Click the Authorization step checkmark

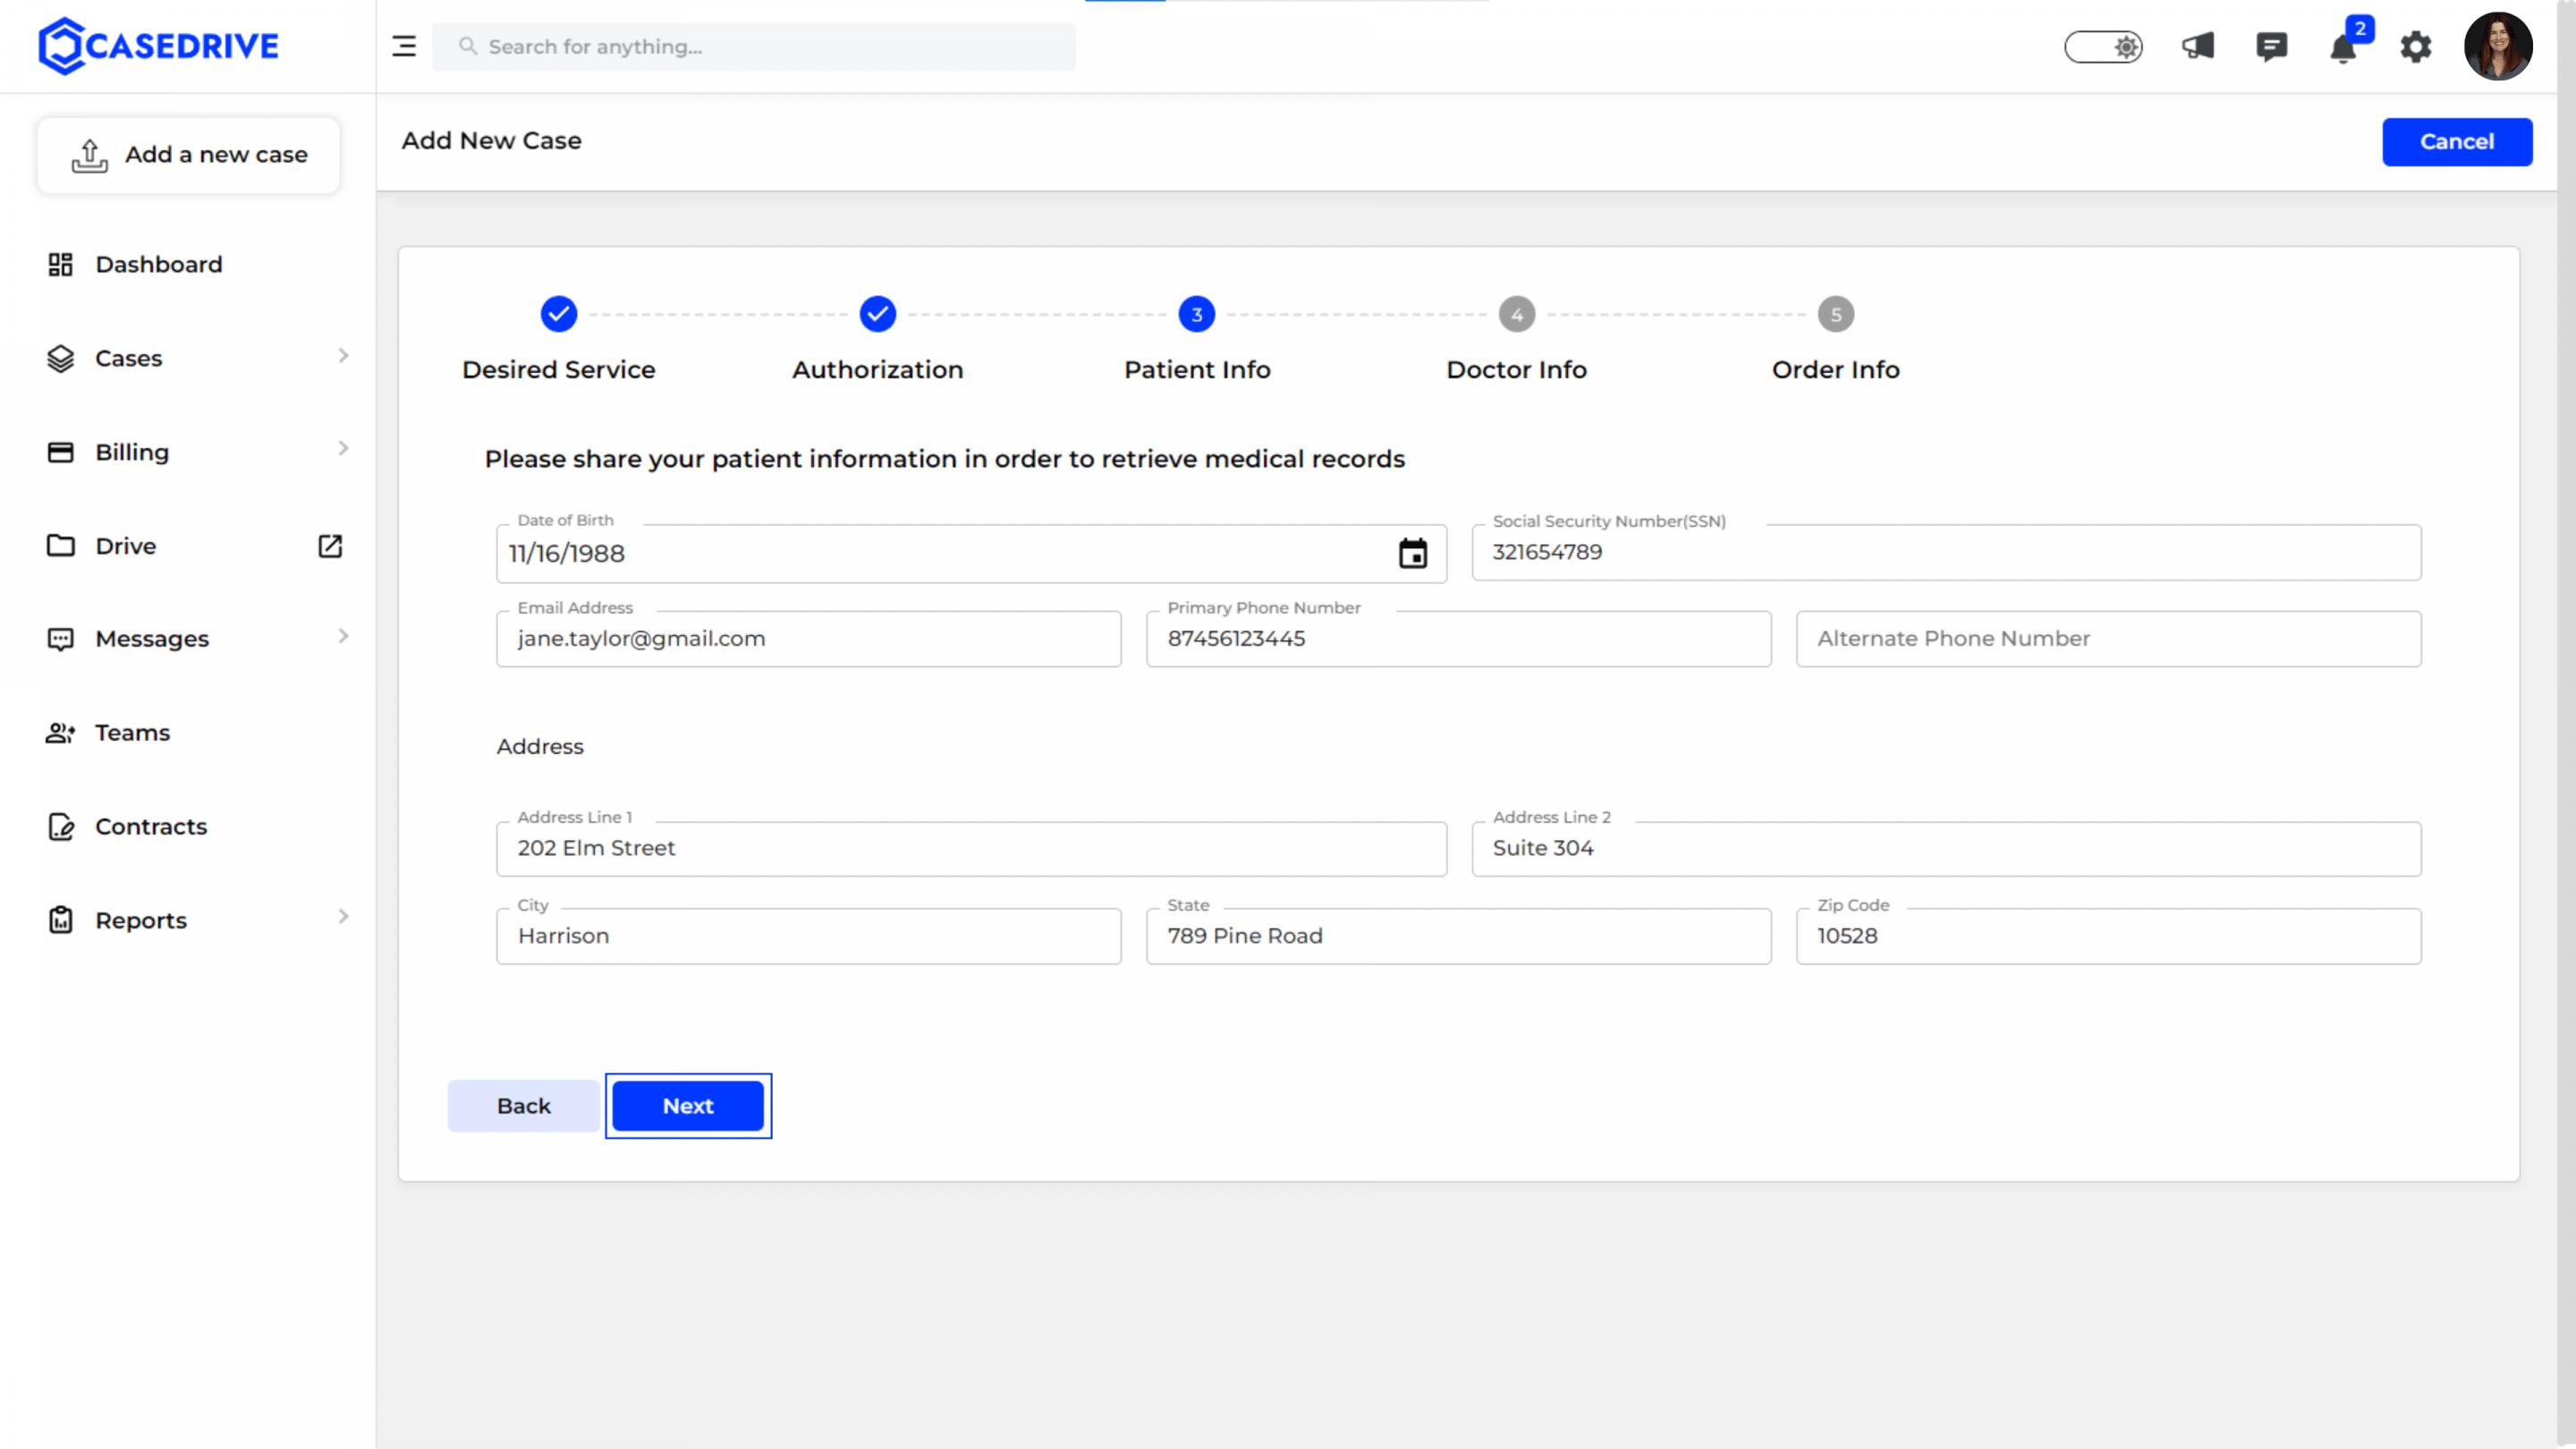(878, 314)
